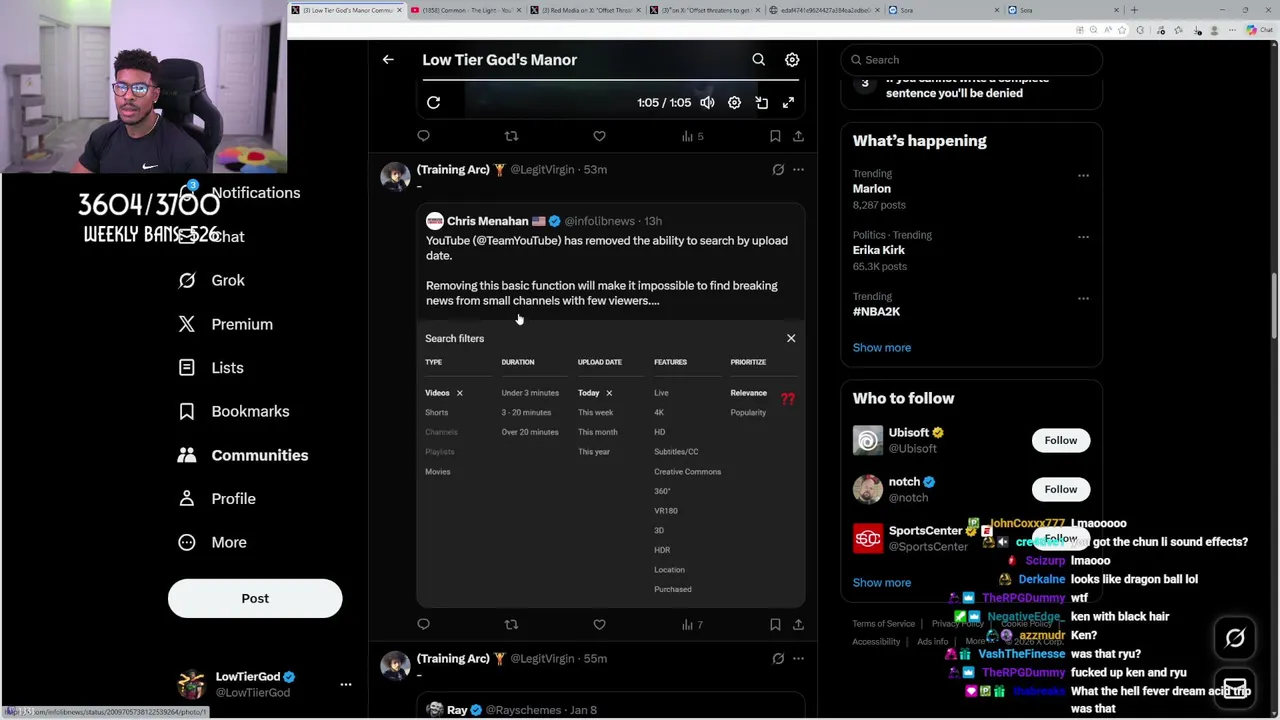Open the Erika Kirk trending topic
Screen dimensions: 1280x720
(x=879, y=250)
